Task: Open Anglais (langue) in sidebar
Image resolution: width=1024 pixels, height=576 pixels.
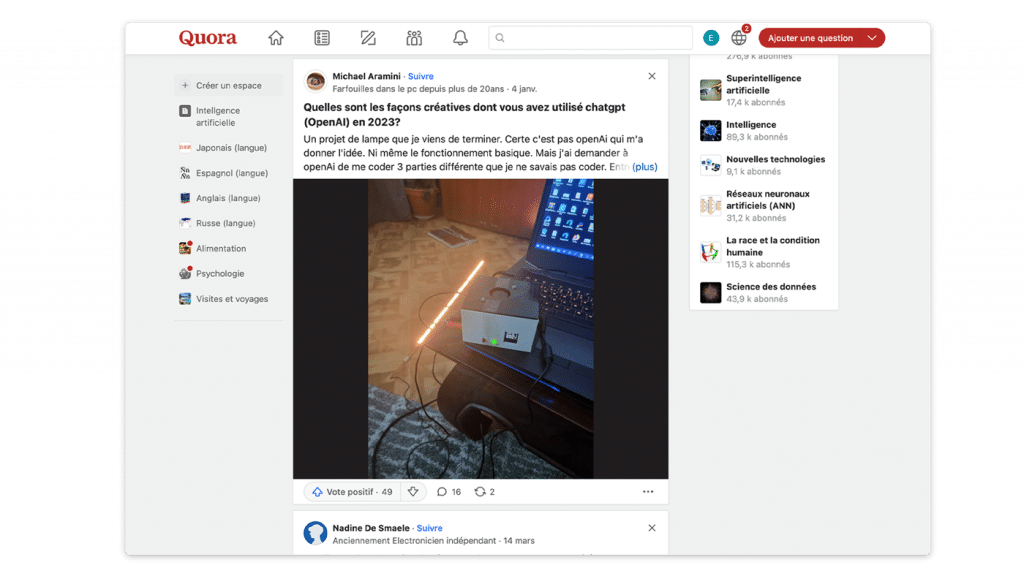Action: point(229,198)
